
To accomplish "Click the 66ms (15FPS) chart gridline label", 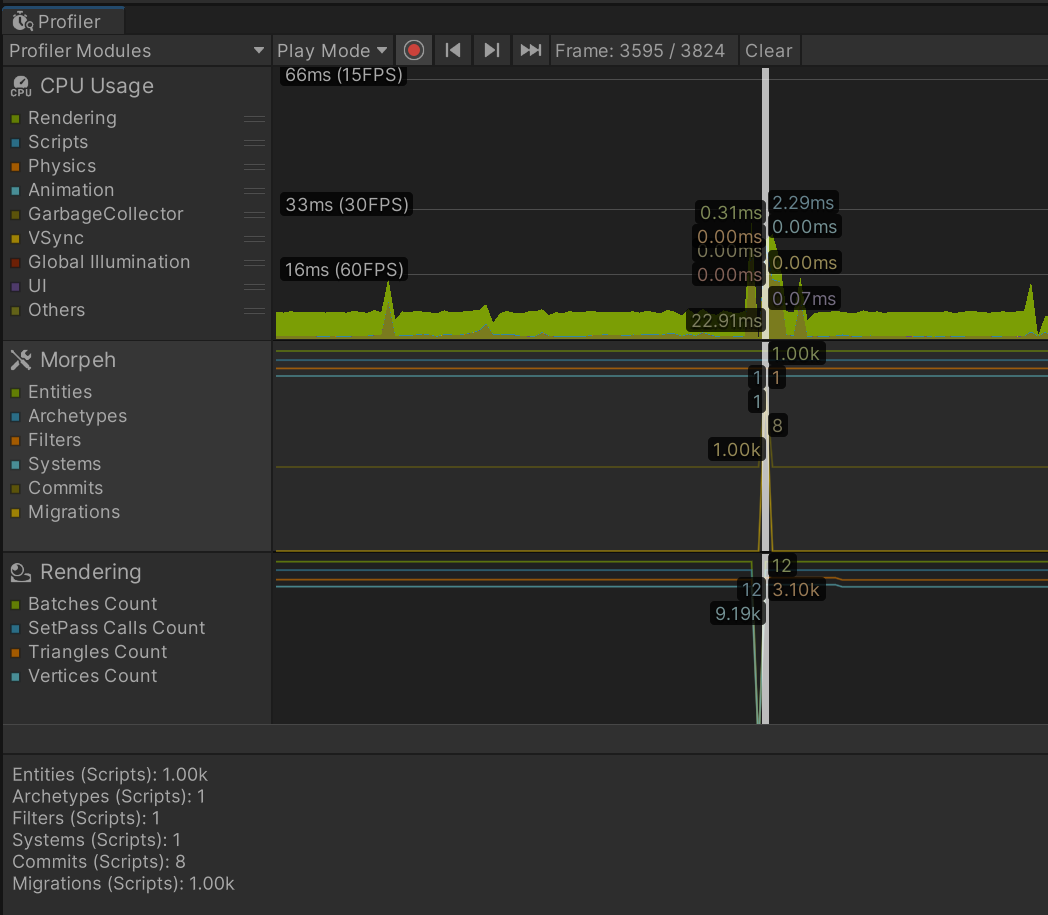I will [344, 75].
